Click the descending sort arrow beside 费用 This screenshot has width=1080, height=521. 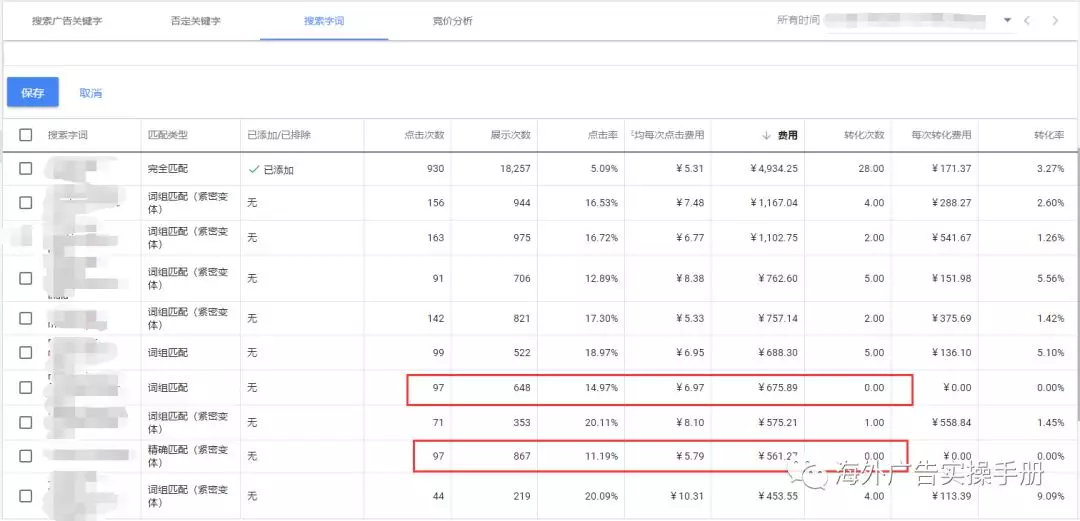[x=766, y=135]
